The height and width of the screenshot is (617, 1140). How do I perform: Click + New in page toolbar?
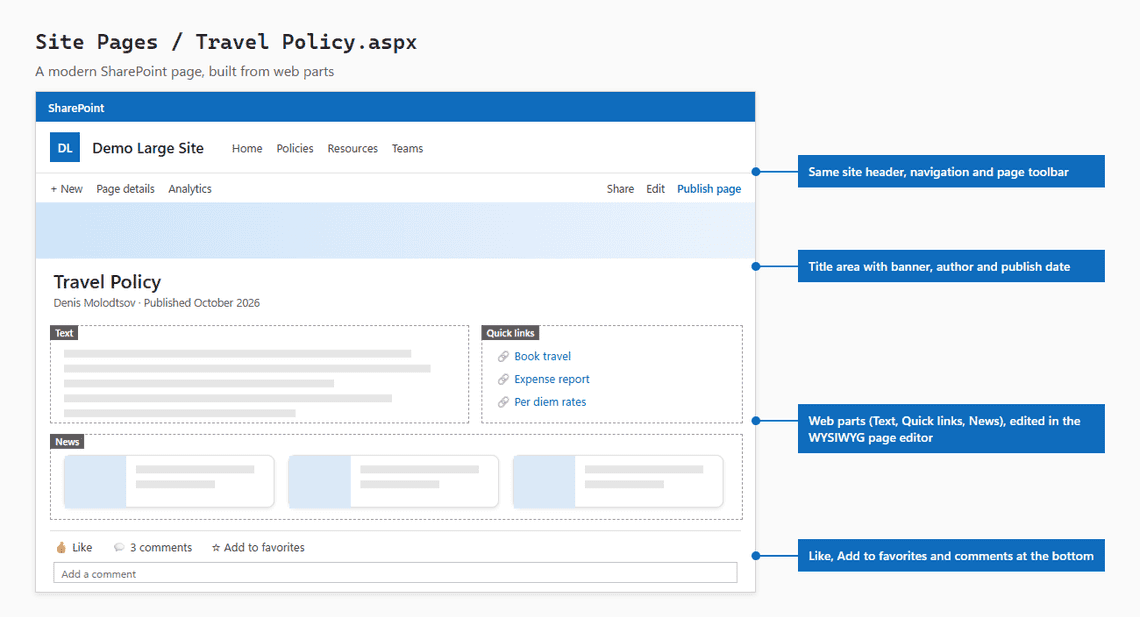tap(66, 189)
